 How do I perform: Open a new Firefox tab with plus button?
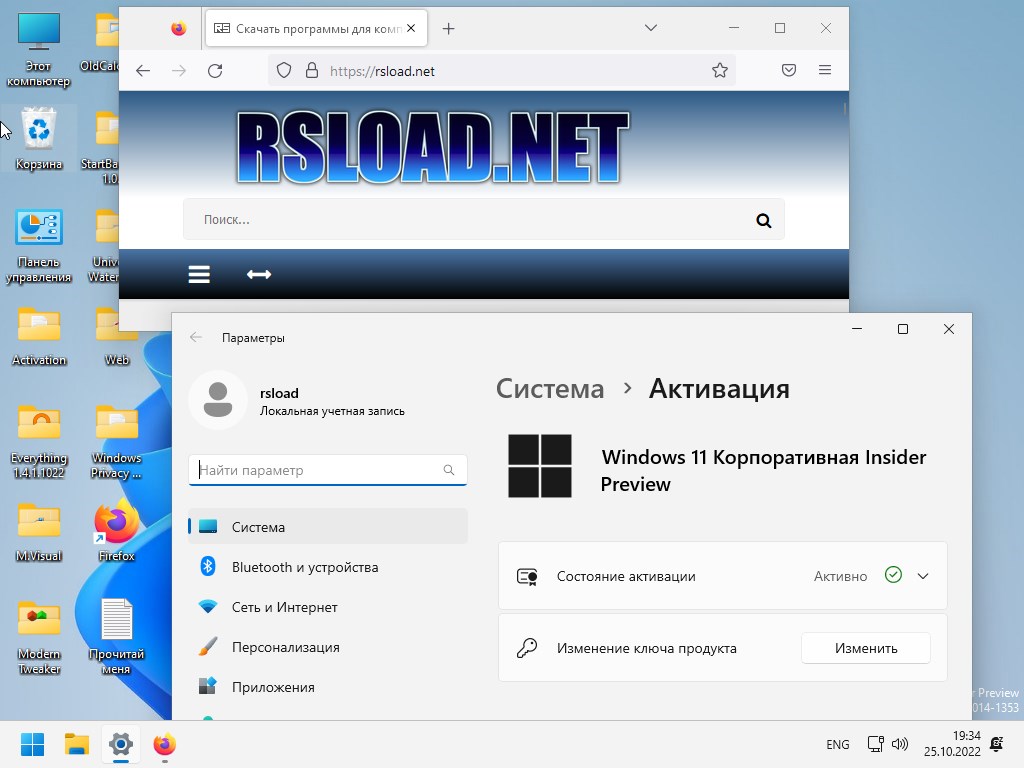(x=448, y=29)
